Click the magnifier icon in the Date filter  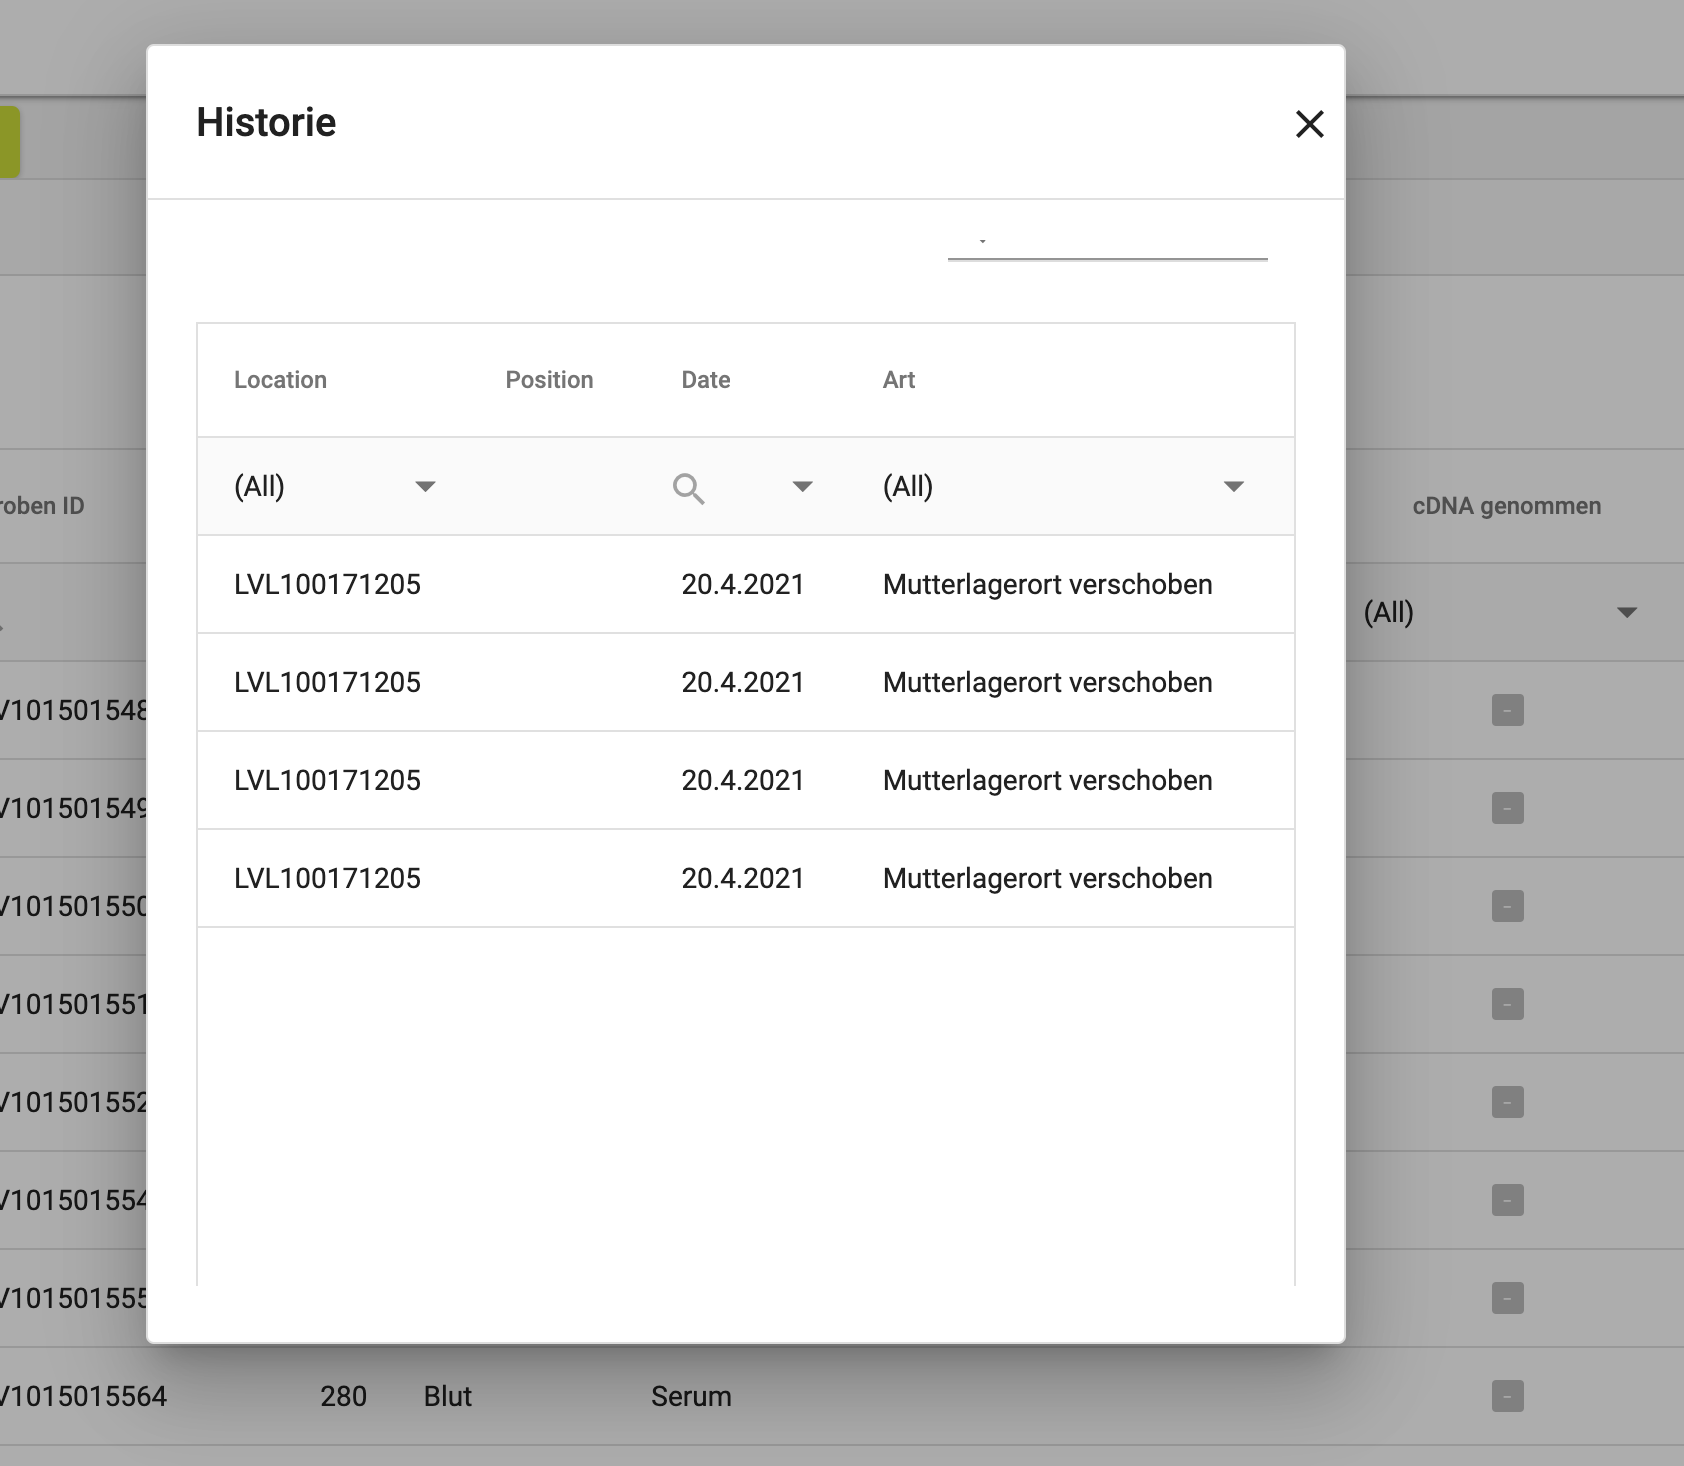688,488
